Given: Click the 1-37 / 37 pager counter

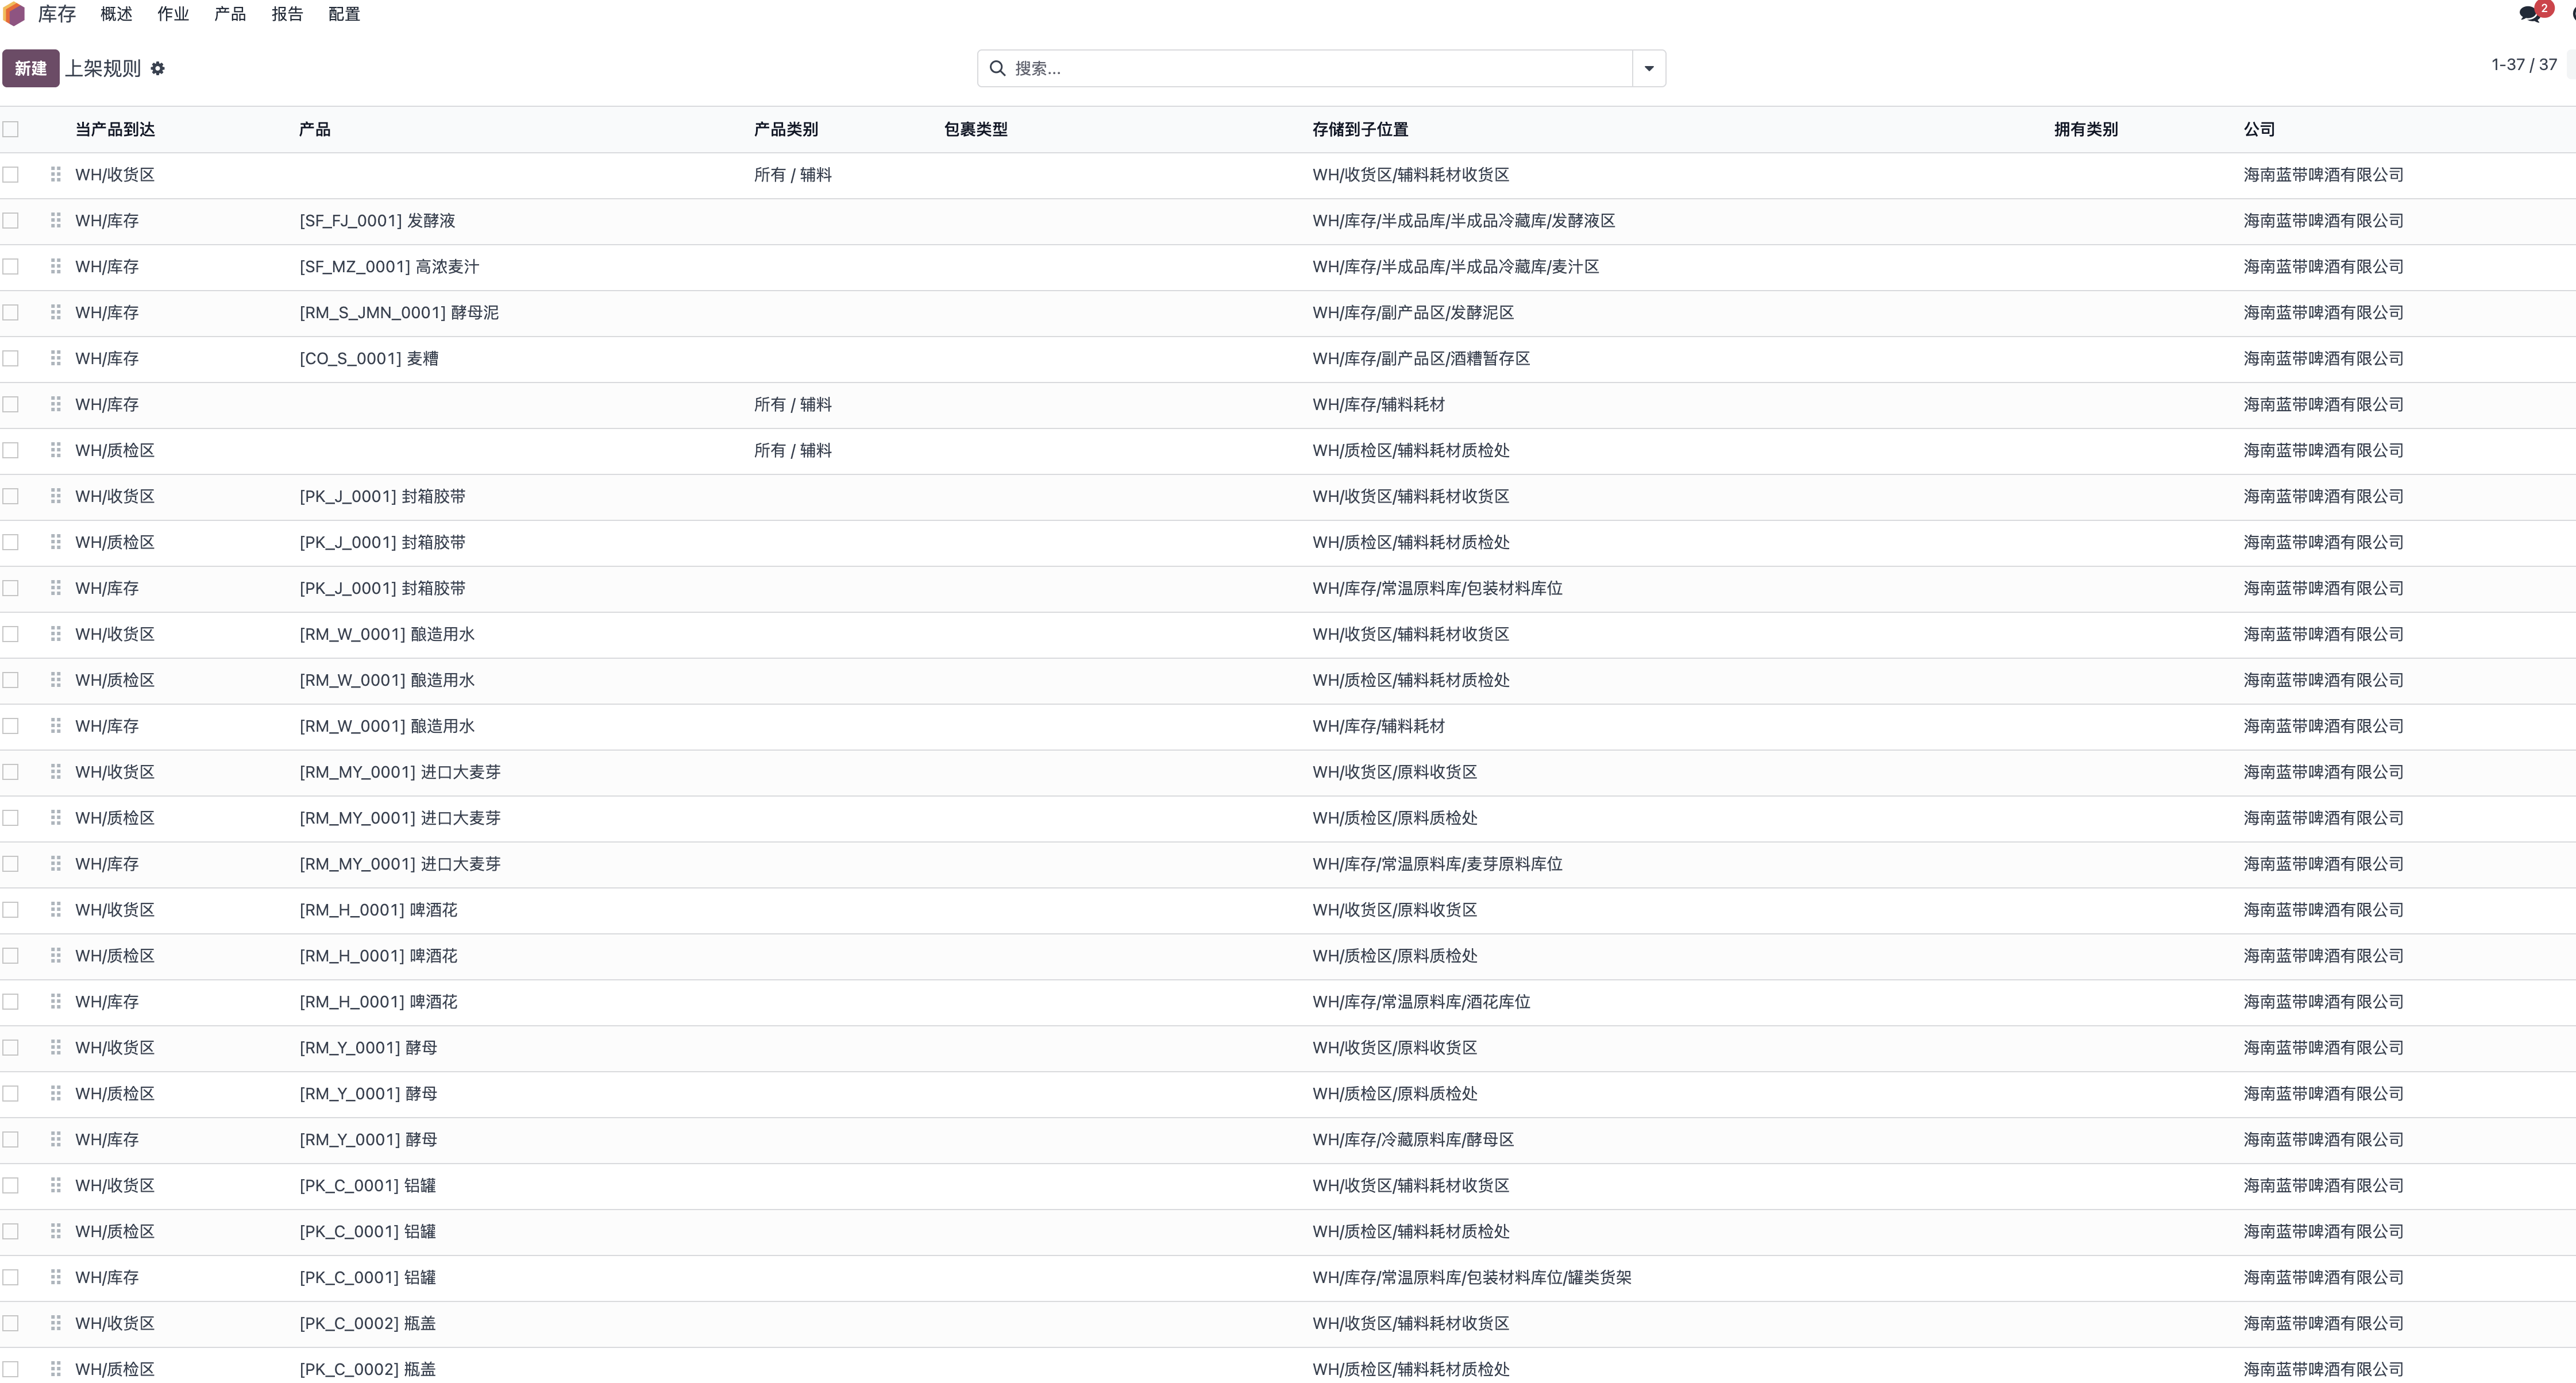Looking at the screenshot, I should tap(2524, 64).
